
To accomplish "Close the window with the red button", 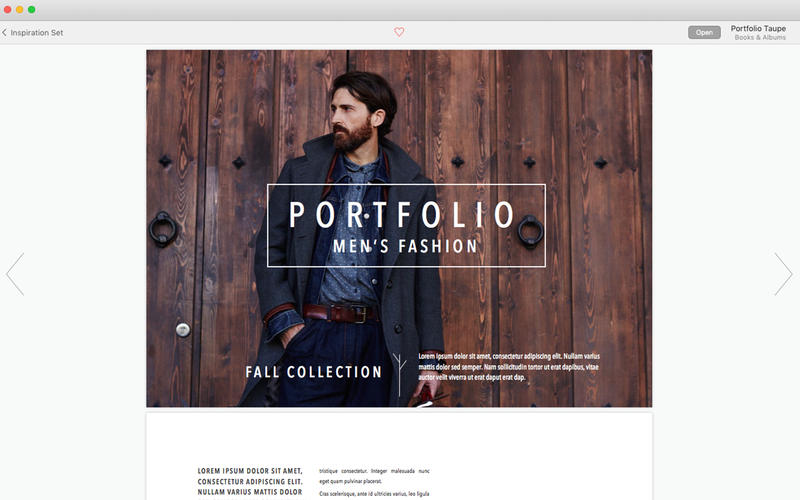I will tap(7, 10).
